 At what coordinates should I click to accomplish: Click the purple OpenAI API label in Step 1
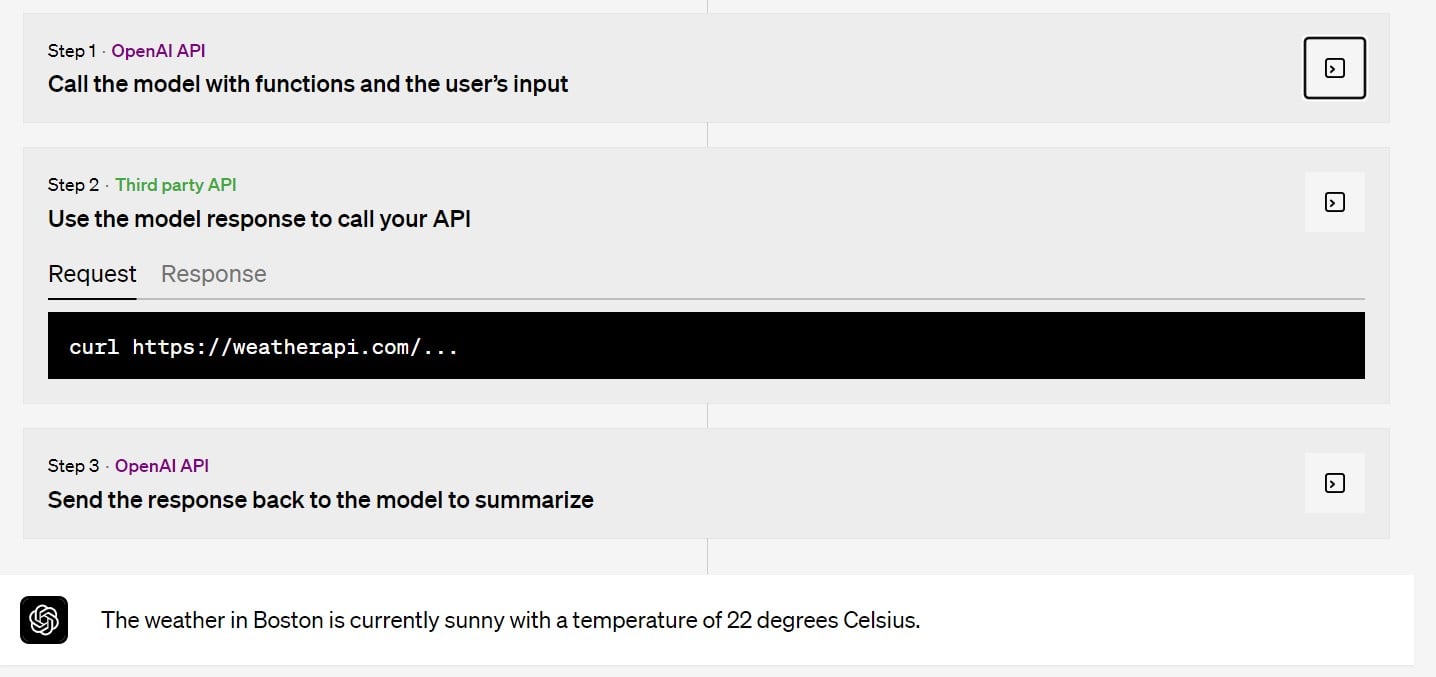[158, 51]
